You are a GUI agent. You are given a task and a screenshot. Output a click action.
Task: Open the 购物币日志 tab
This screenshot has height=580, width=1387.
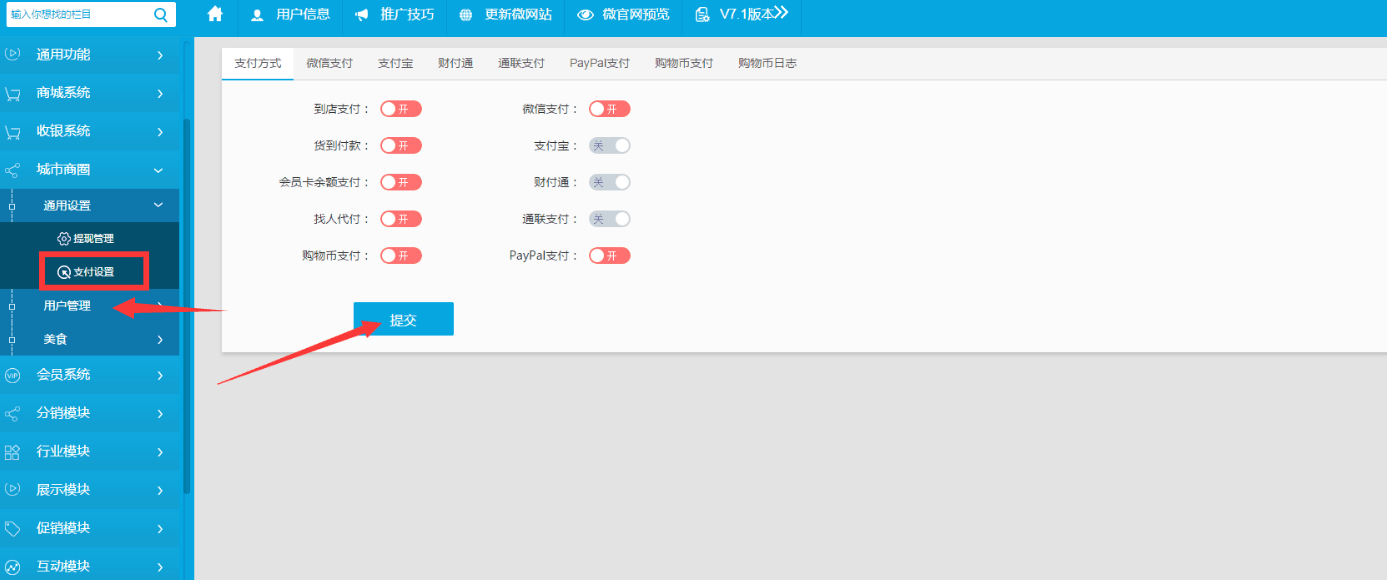coord(767,63)
